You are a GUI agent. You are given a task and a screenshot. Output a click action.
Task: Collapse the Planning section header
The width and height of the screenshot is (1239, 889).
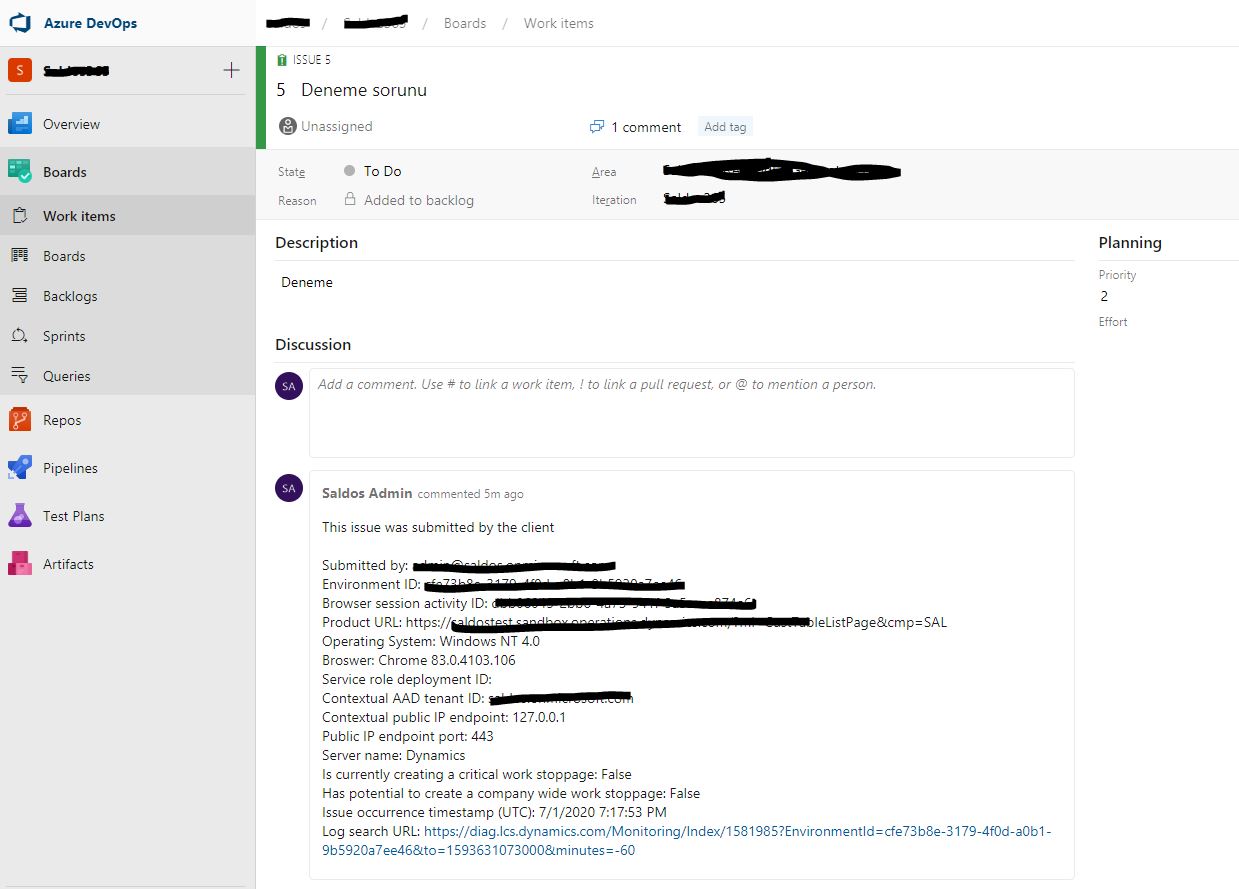[1130, 242]
